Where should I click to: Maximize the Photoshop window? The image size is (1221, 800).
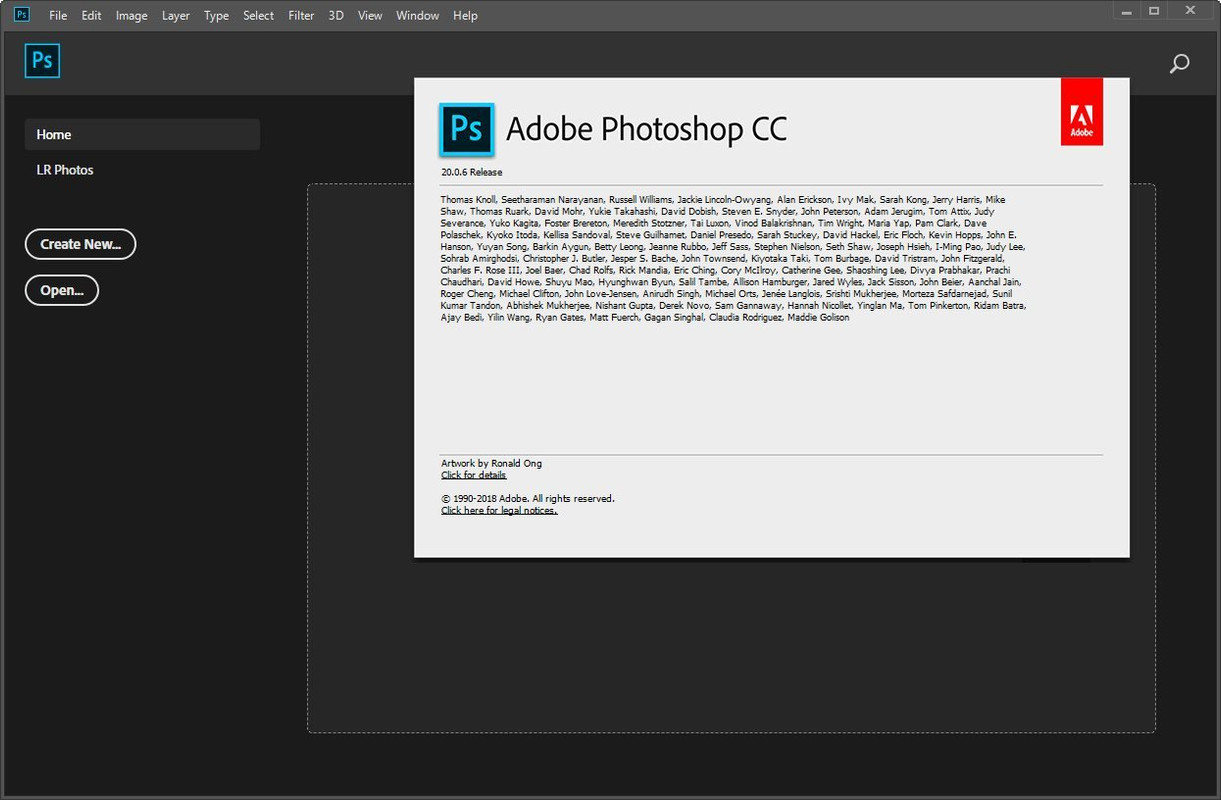[x=1154, y=11]
